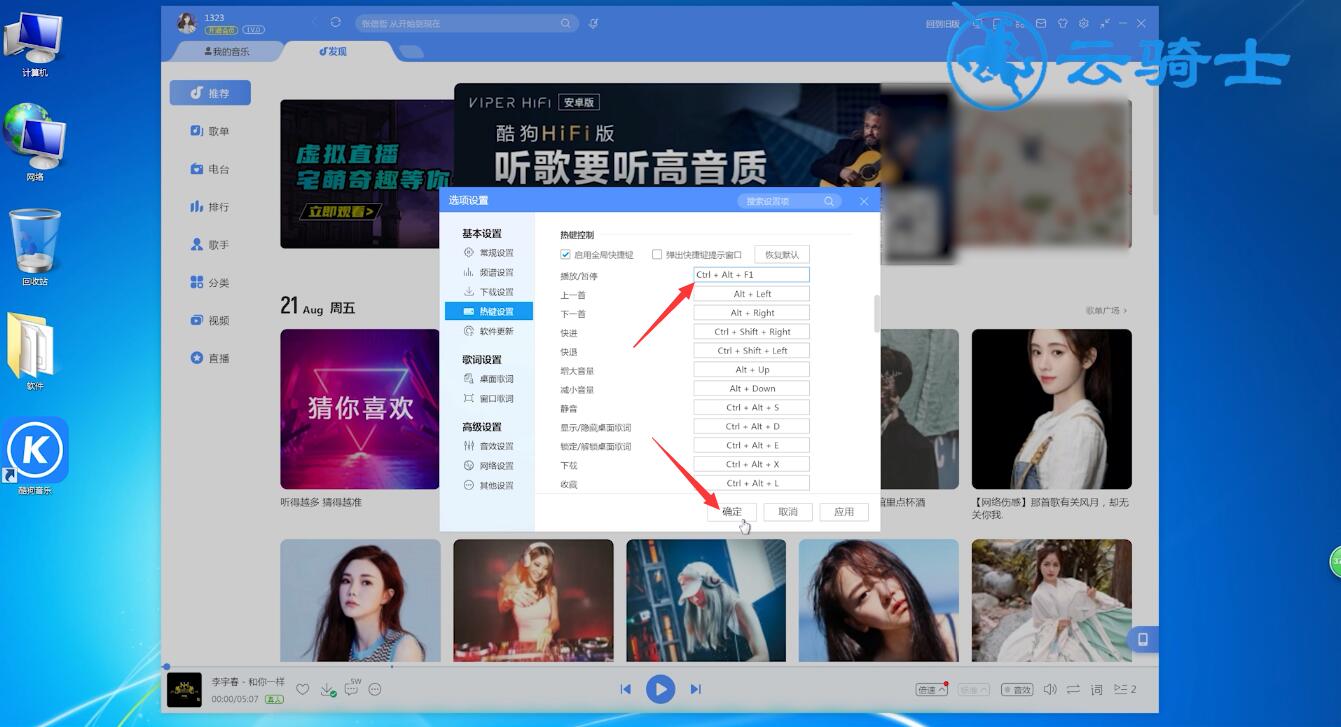Open the 音效 sound effect button
Image resolution: width=1341 pixels, height=727 pixels.
point(1016,689)
